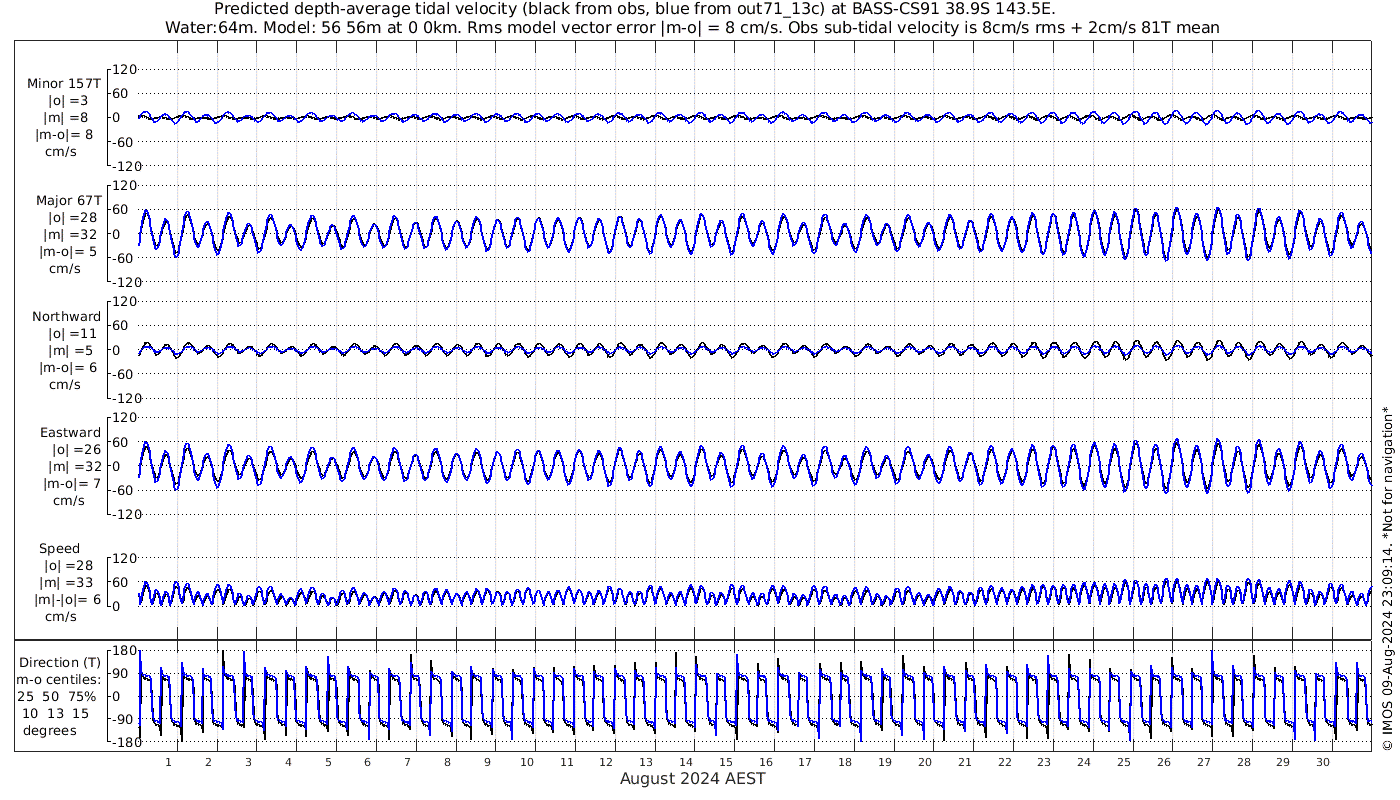Click the 'Northward' panel label
Screen dimensions: 1400x800
point(67,316)
